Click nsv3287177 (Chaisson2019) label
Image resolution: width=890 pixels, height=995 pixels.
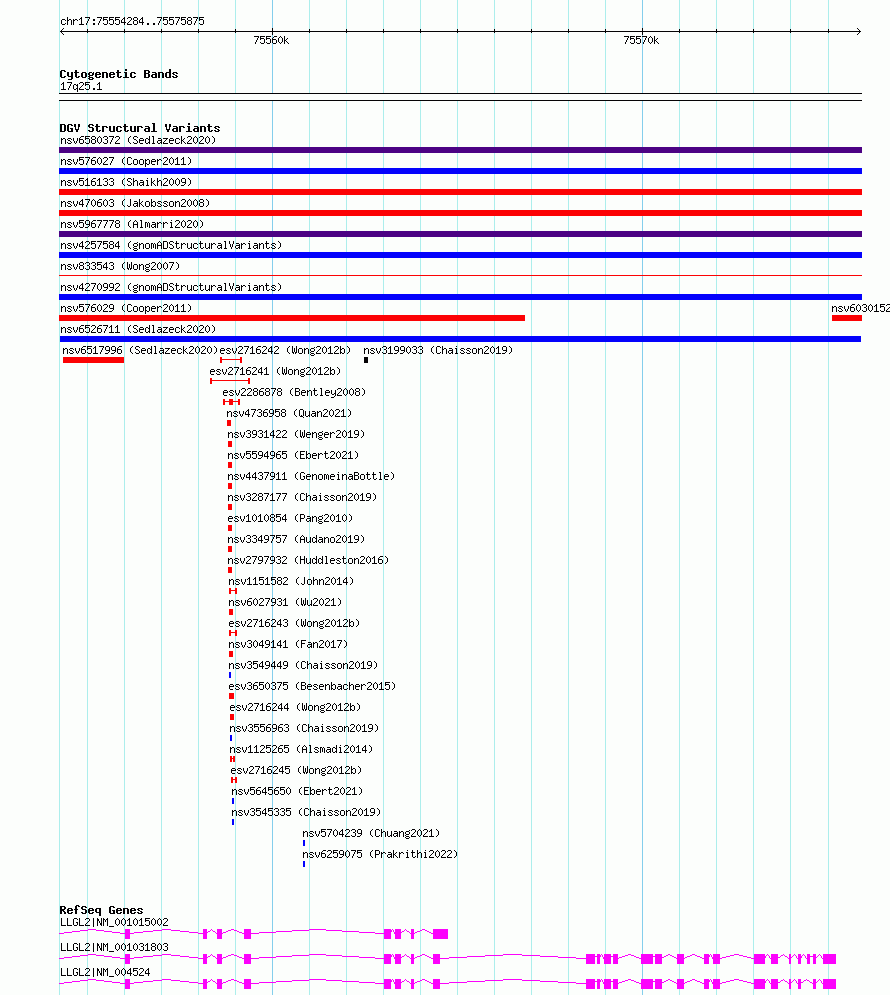tap(303, 497)
